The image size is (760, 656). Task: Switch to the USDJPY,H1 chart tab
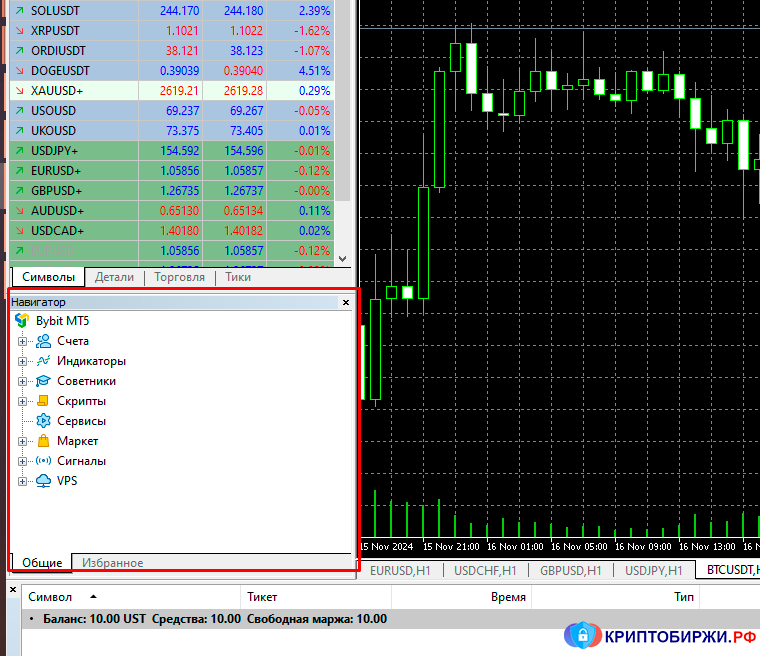pyautogui.click(x=653, y=571)
